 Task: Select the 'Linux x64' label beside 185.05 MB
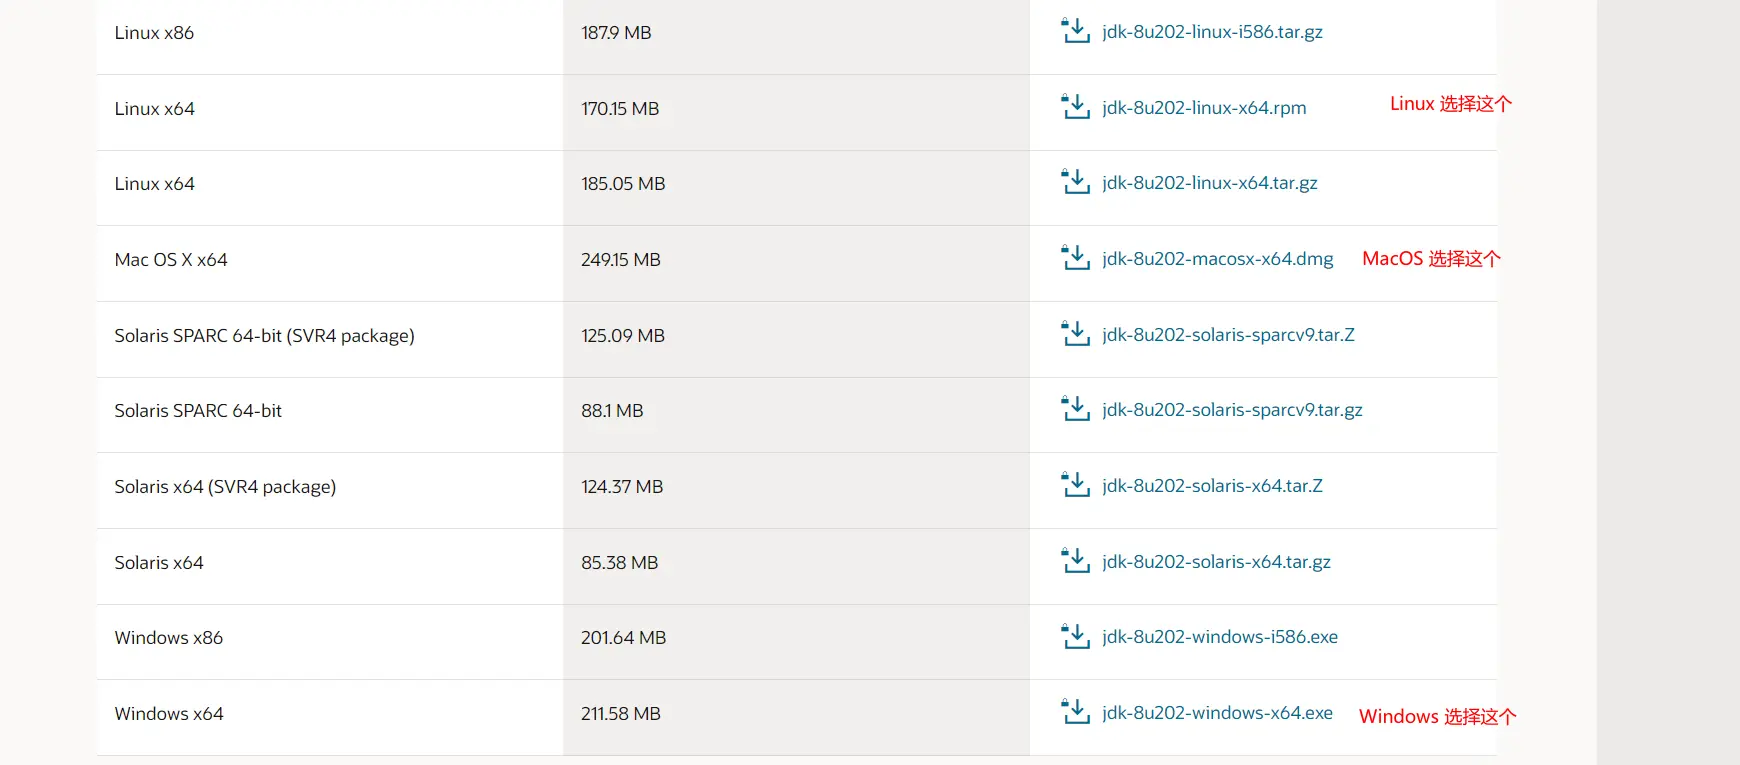pyautogui.click(x=154, y=184)
